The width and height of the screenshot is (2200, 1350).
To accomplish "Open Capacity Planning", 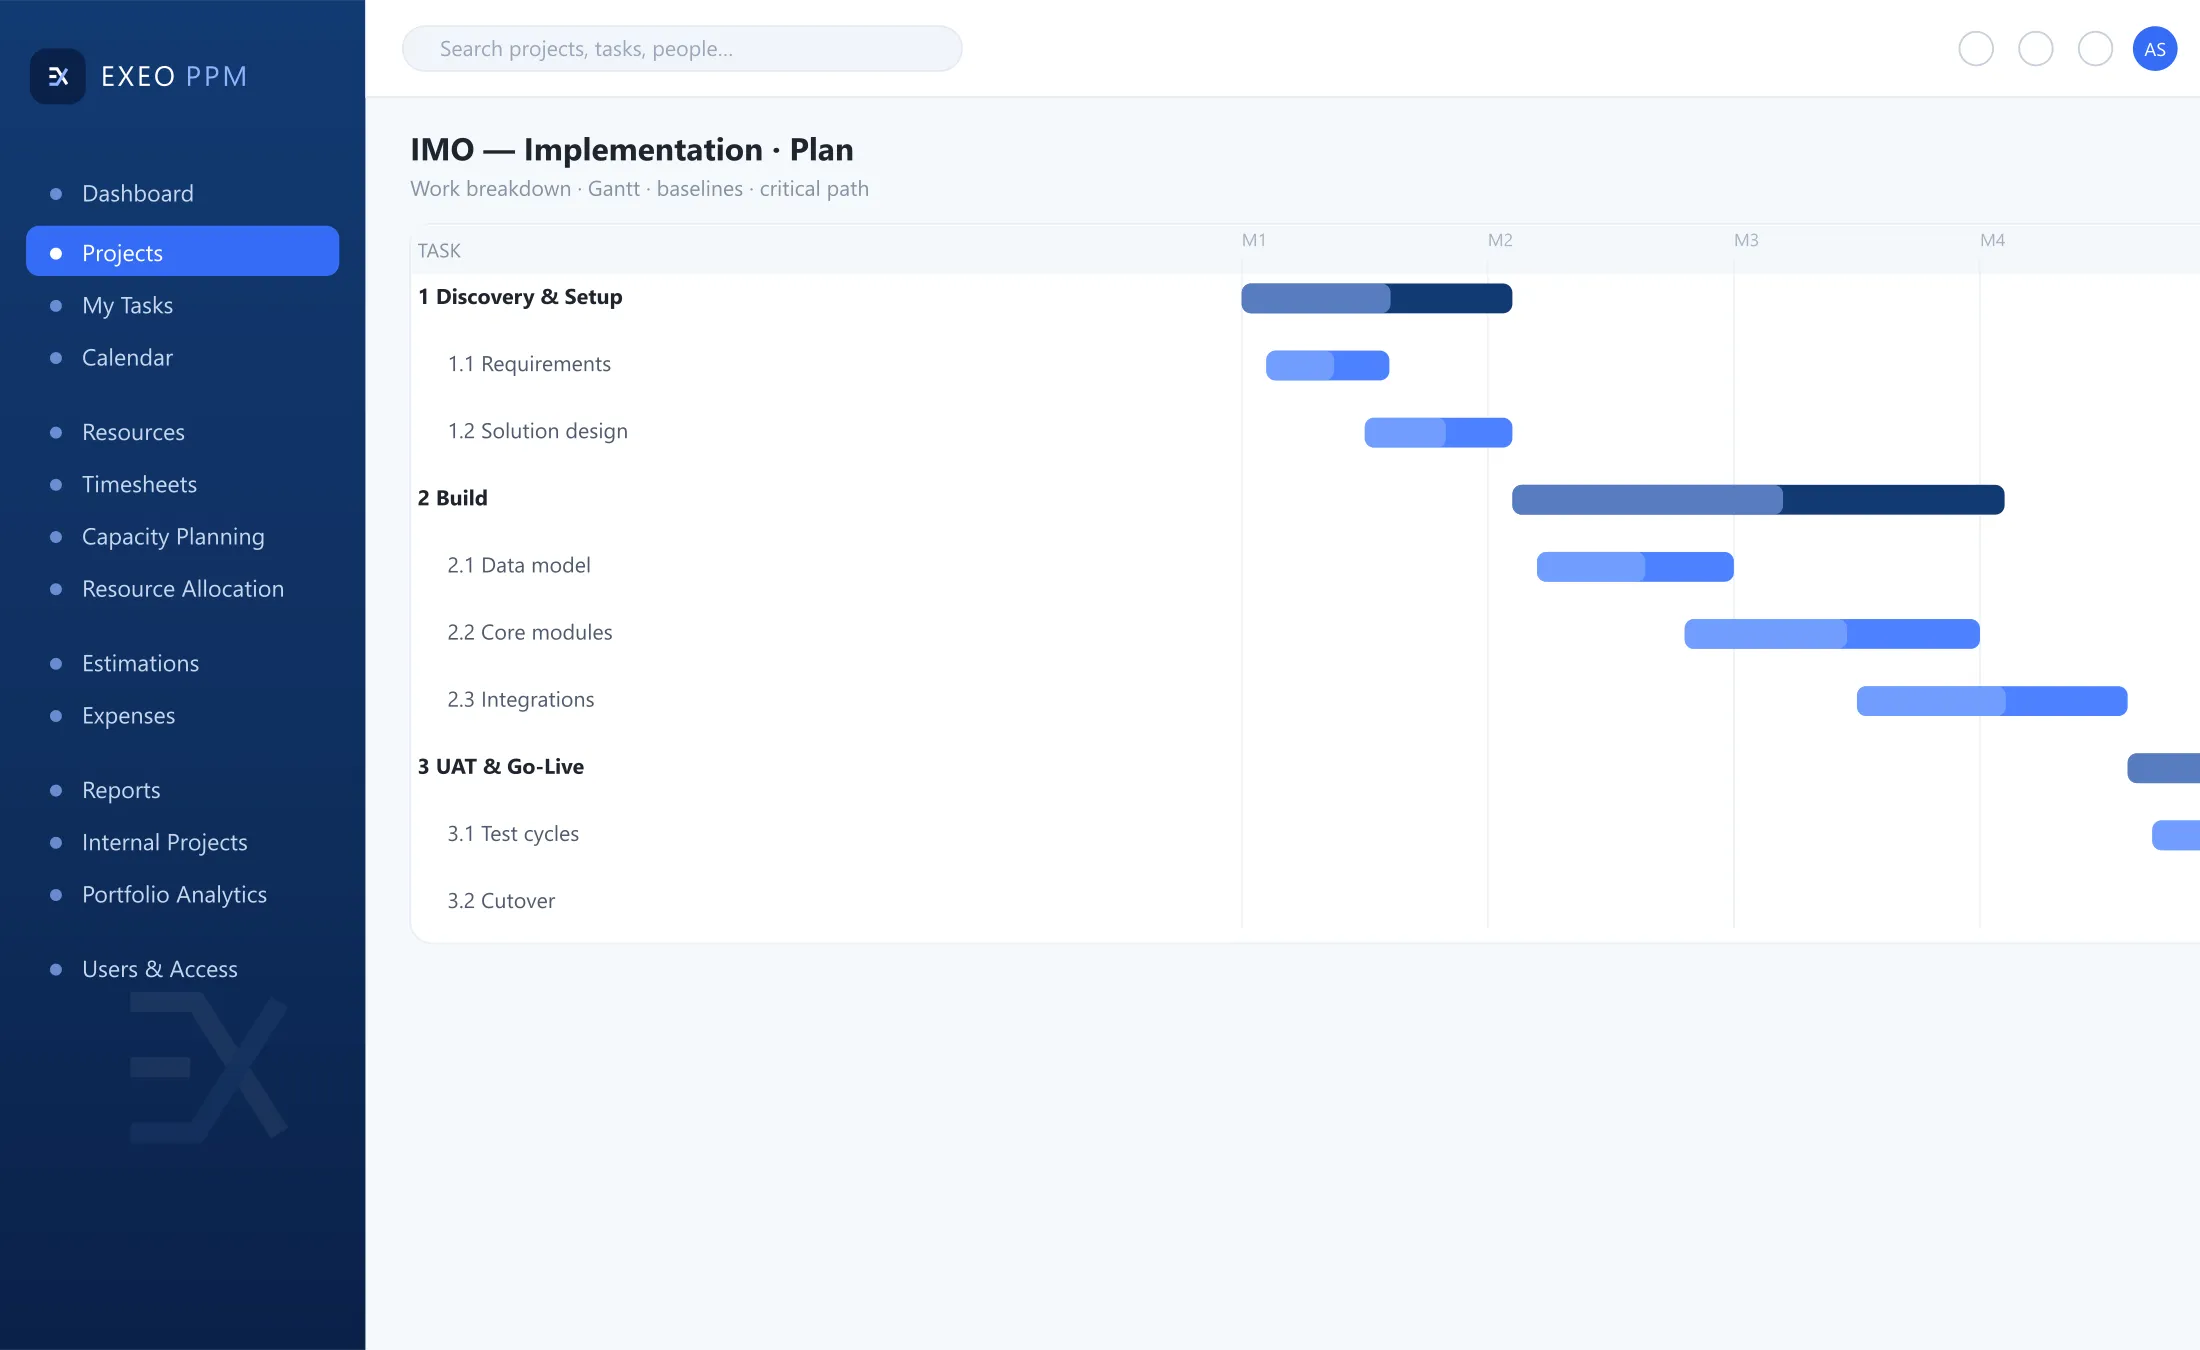I will coord(182,537).
